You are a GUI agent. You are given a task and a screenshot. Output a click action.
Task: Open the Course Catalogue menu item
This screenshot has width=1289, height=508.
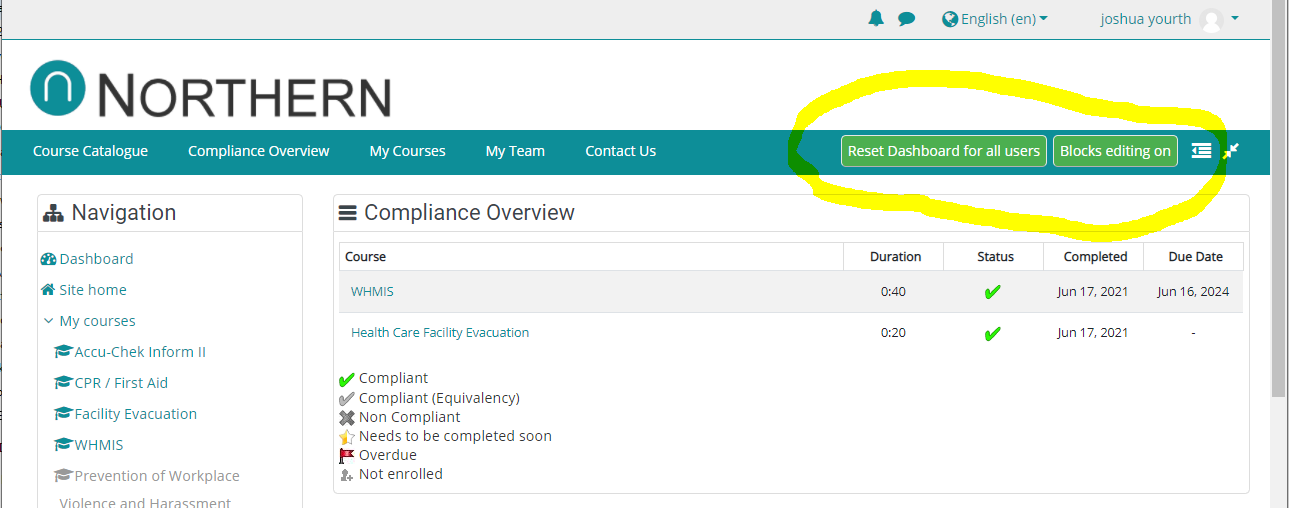(x=90, y=151)
